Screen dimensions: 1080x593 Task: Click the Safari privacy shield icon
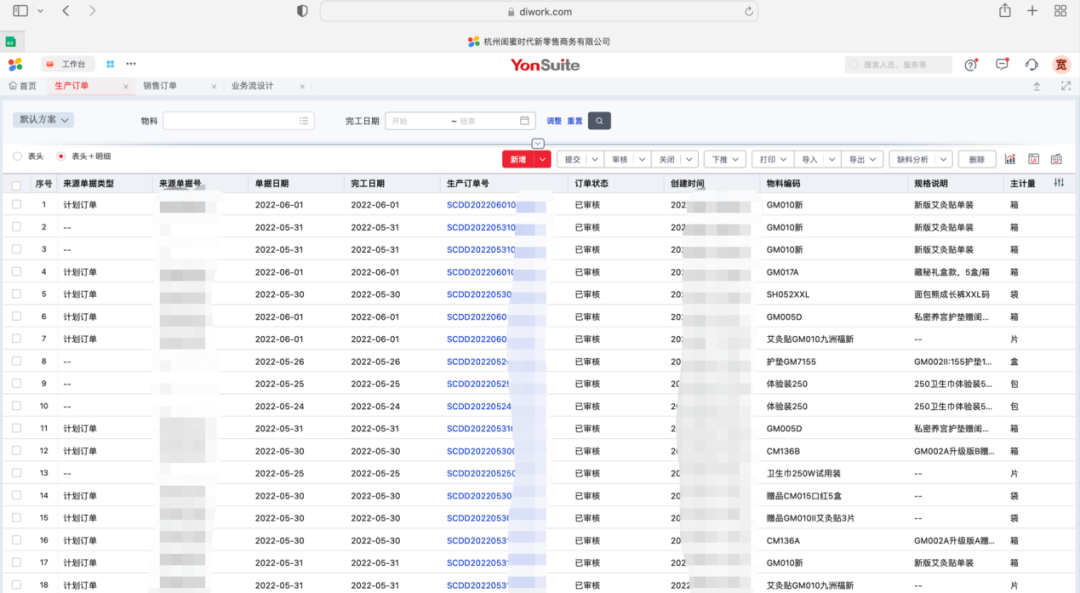[x=302, y=11]
